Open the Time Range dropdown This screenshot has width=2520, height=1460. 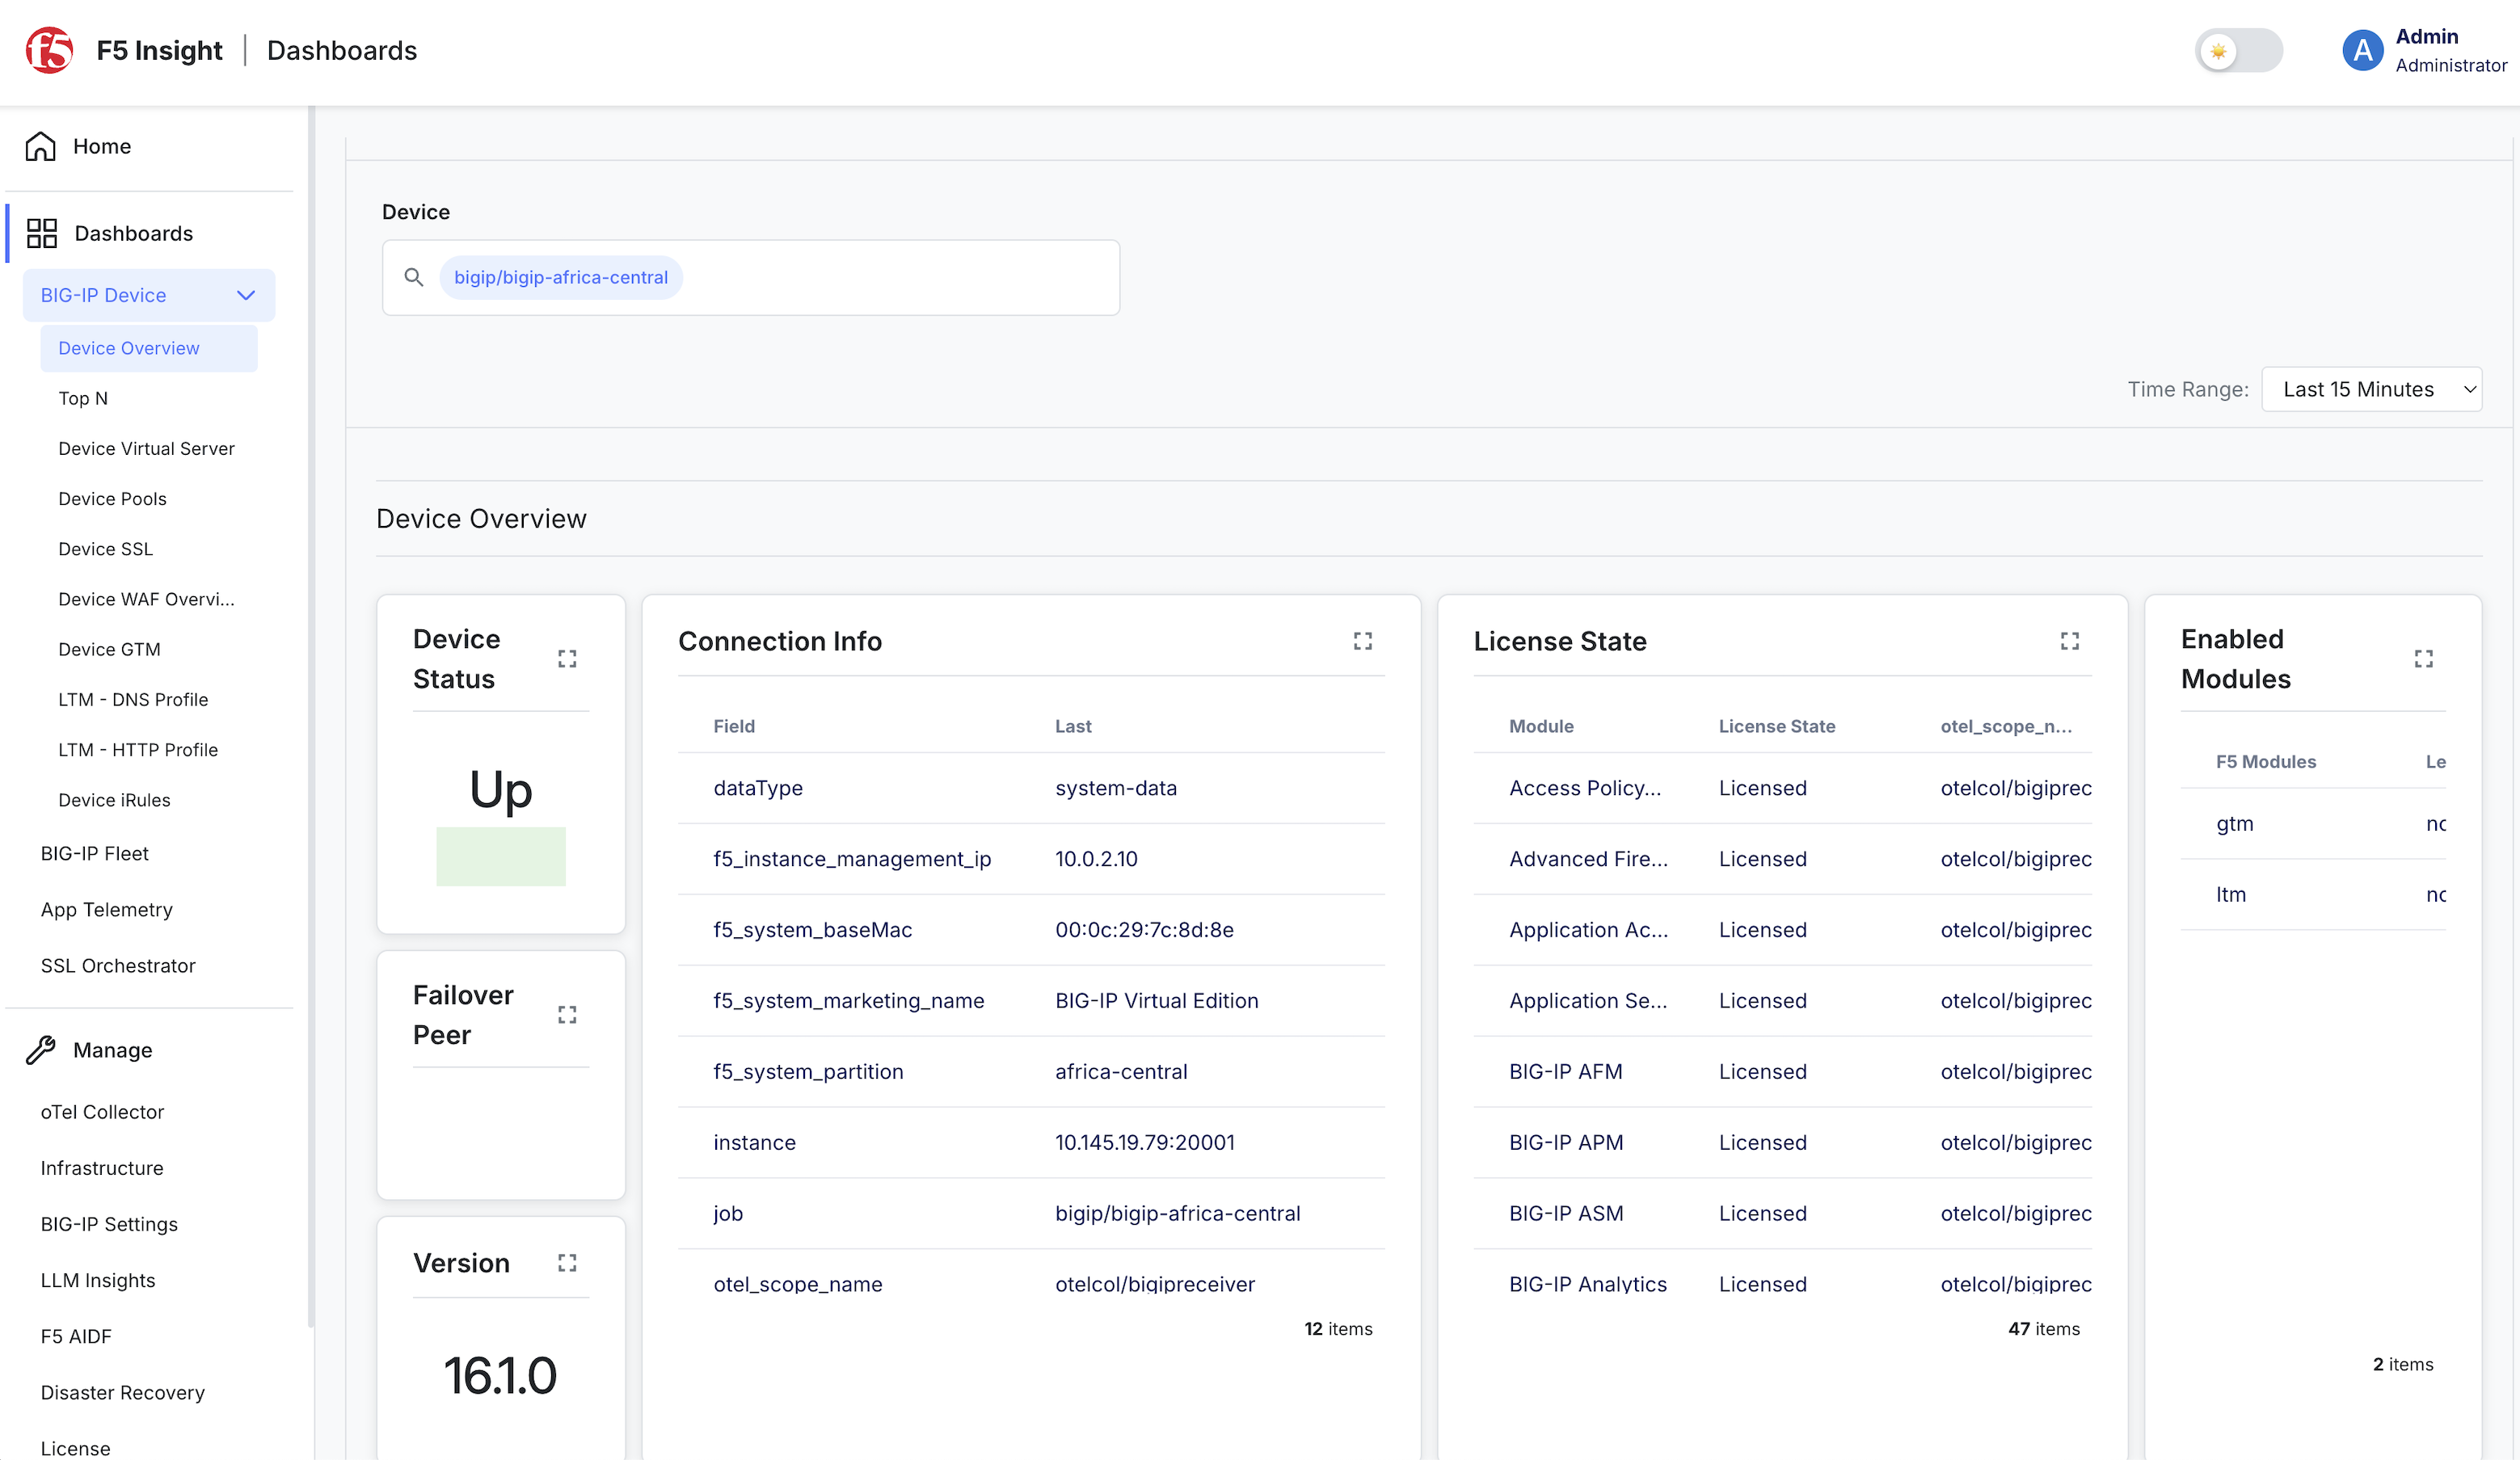coord(2372,389)
